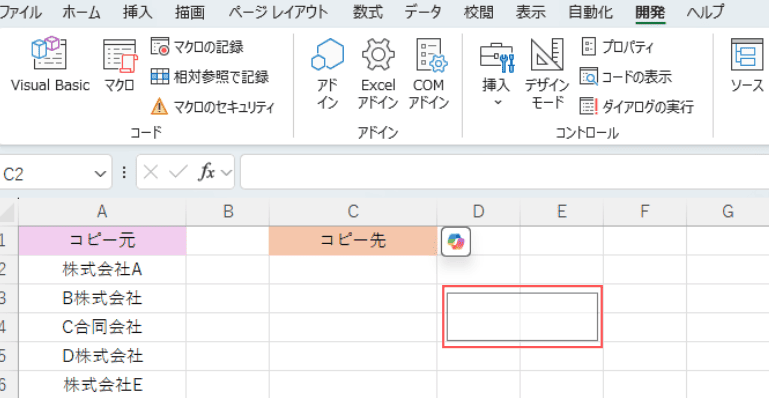Viewport: 769px width, 398px height.
Task: Open the マクロ dialog icon
Action: (x=120, y=65)
